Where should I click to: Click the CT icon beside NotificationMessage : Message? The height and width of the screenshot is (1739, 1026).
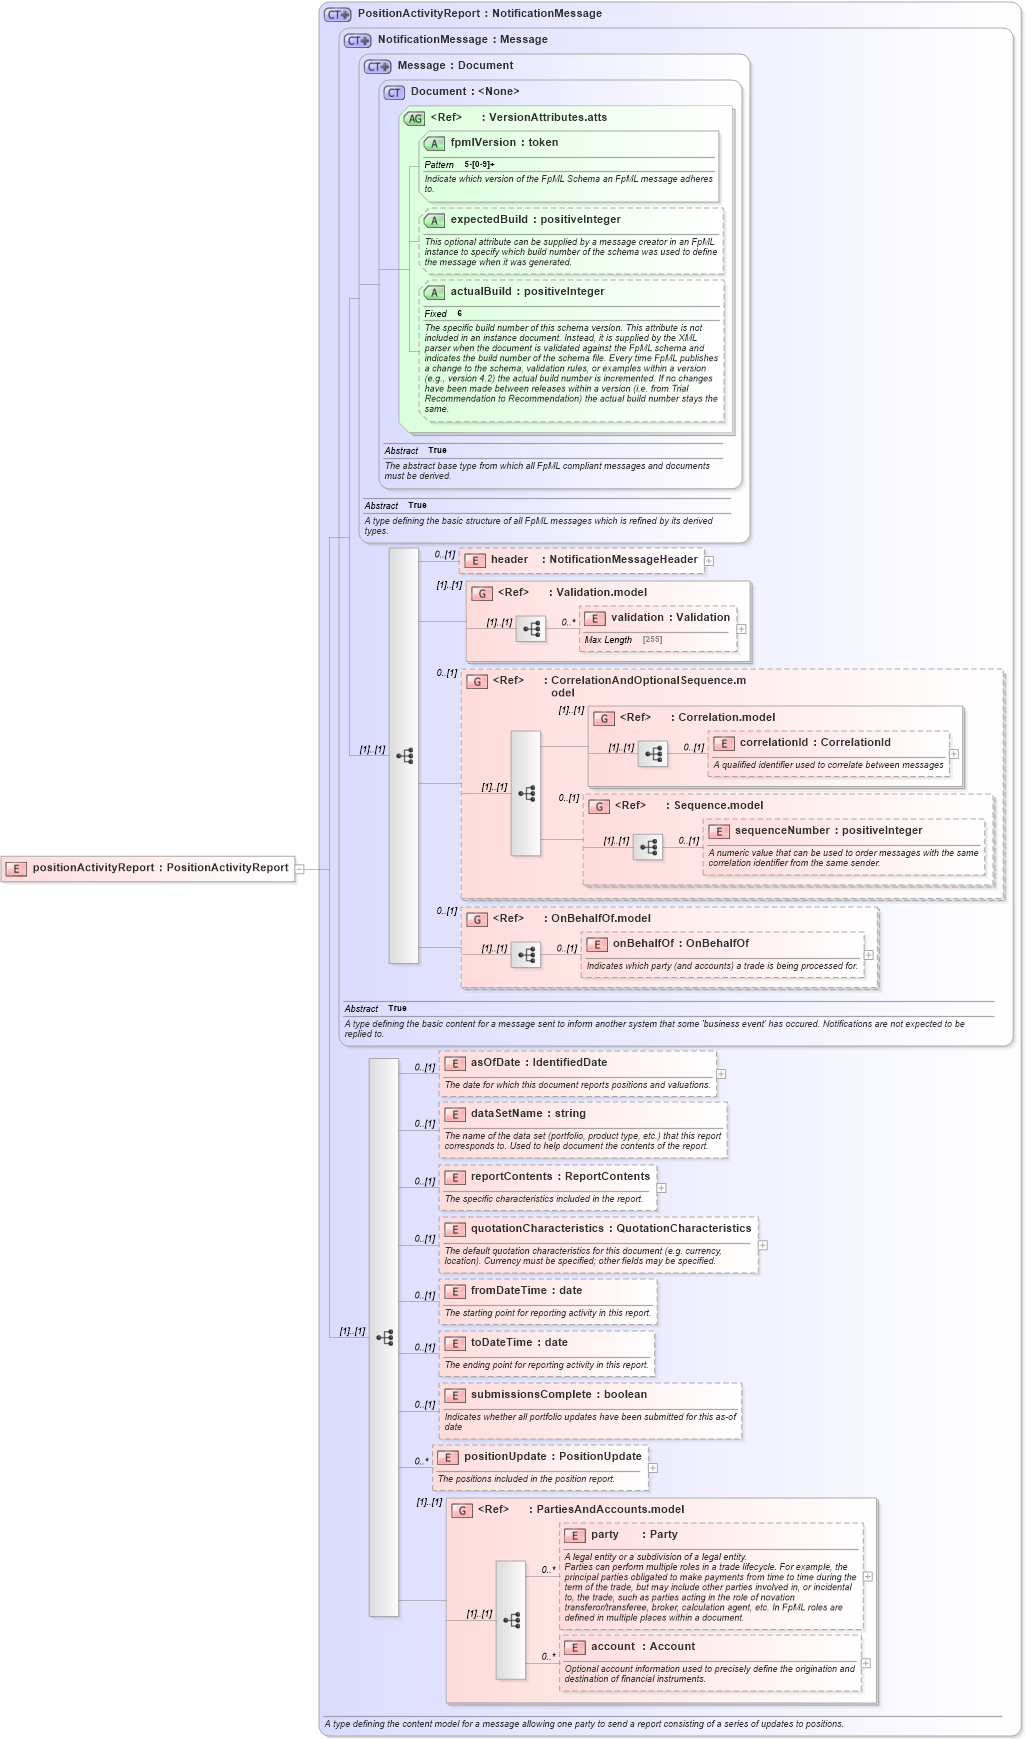coord(357,40)
